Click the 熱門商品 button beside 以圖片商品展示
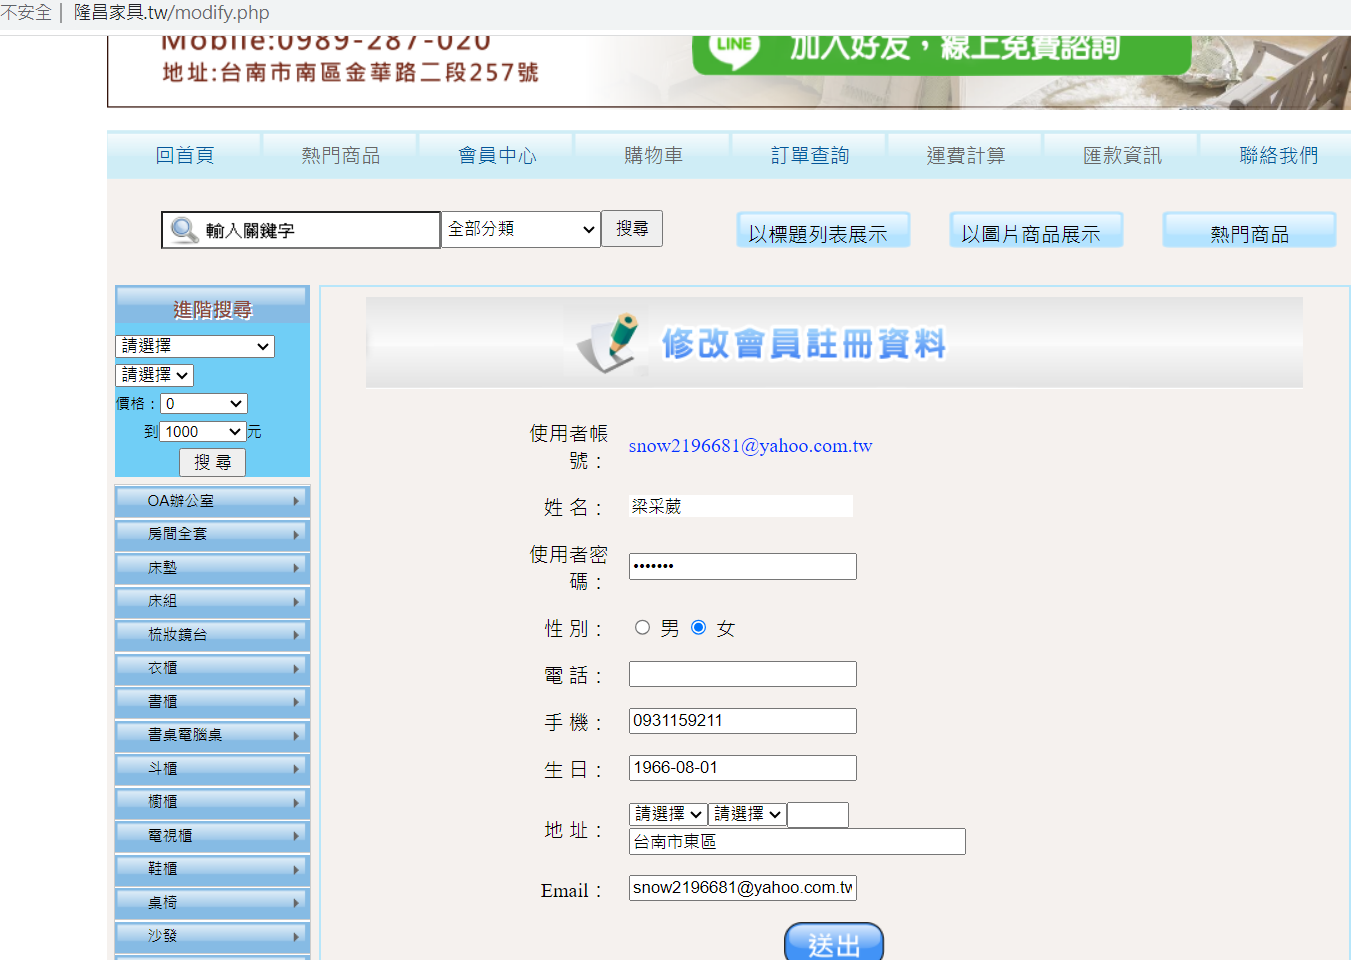The image size is (1351, 960). [1249, 230]
